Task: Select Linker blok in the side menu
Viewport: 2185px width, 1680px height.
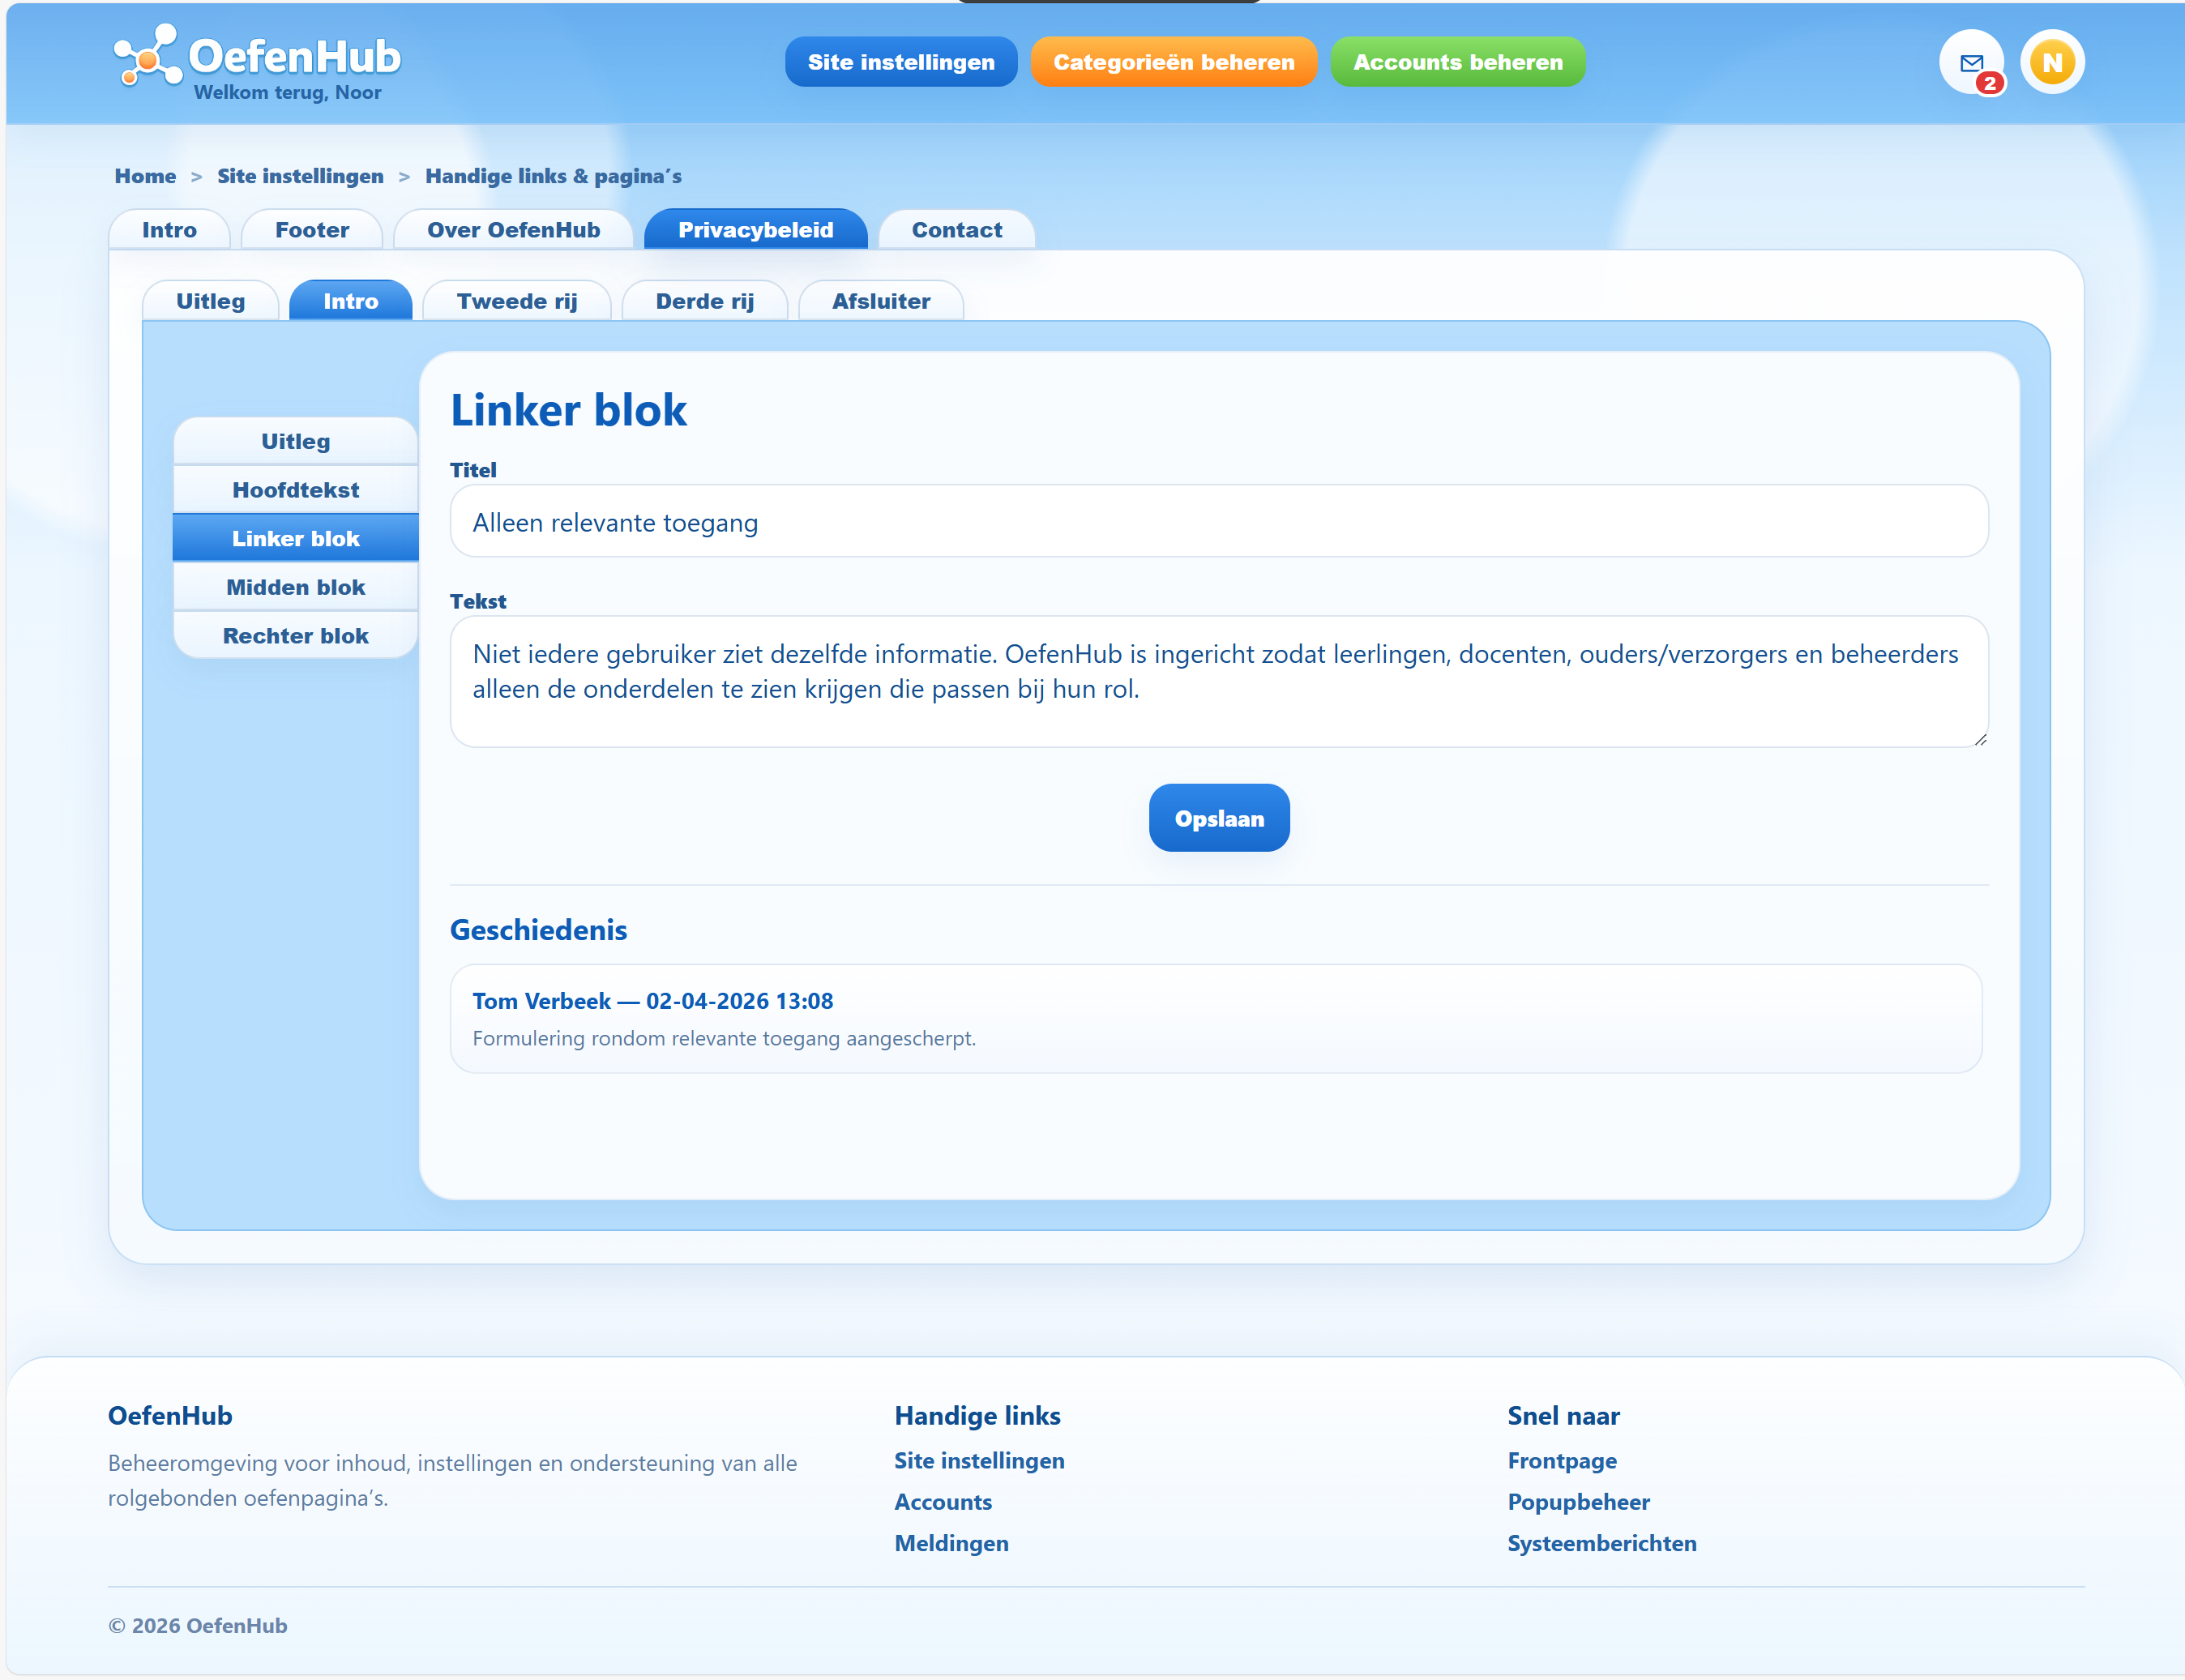Action: (x=295, y=538)
